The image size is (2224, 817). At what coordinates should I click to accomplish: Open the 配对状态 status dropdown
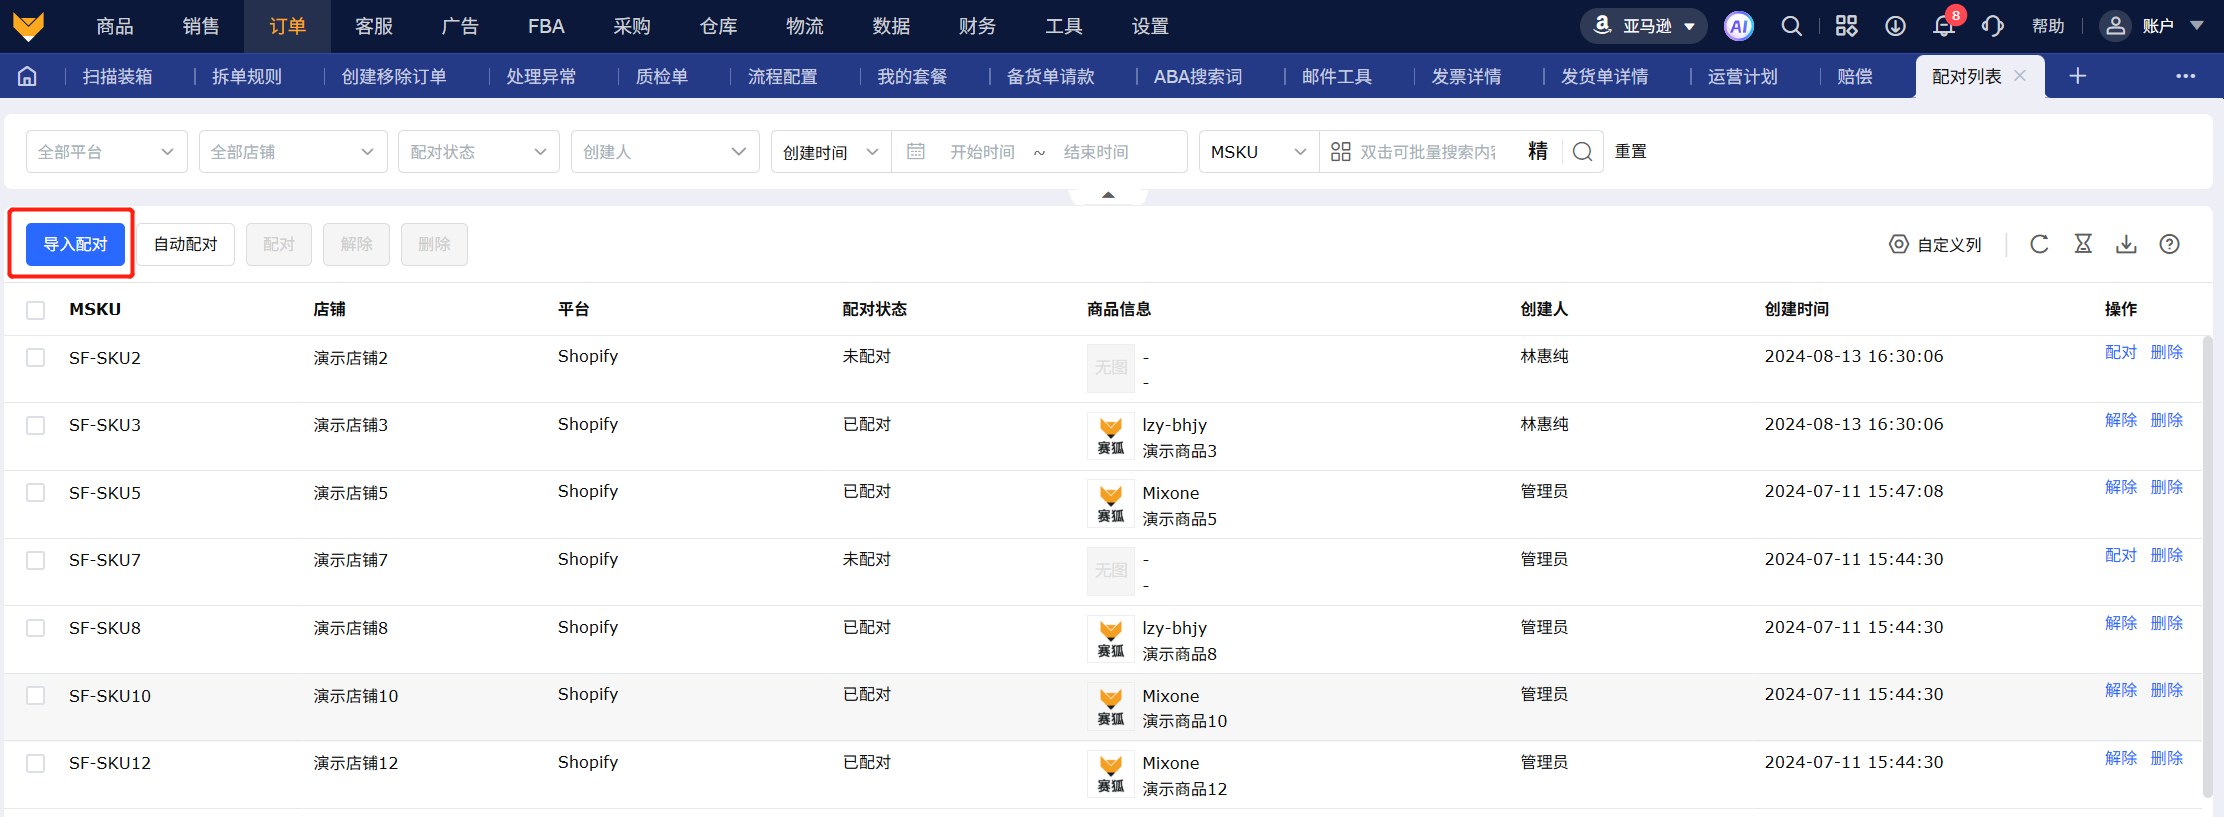[479, 151]
